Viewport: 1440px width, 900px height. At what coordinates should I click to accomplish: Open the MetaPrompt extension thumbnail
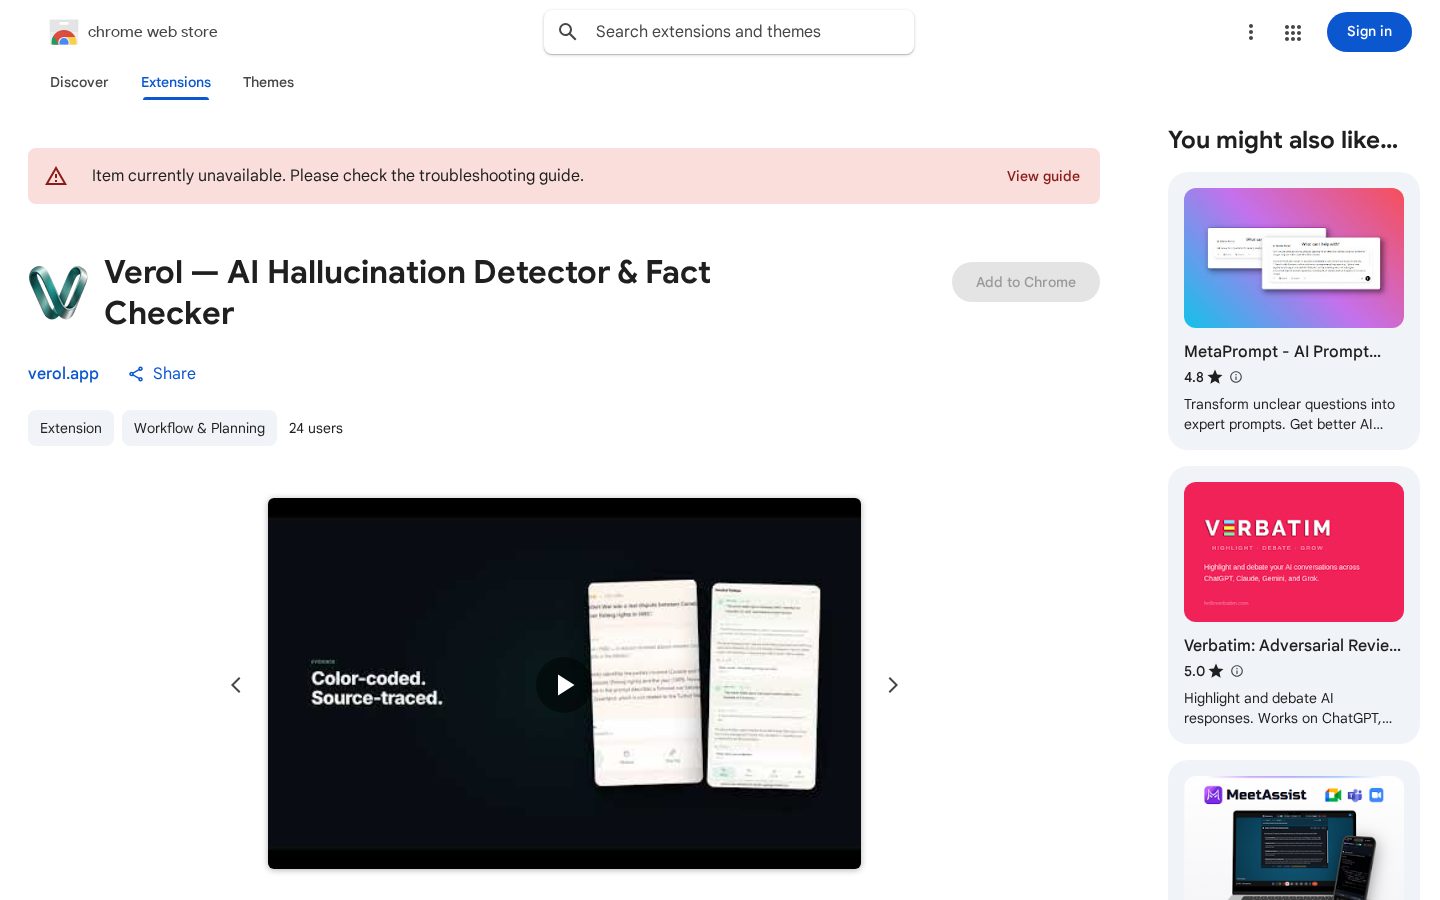[x=1294, y=258]
